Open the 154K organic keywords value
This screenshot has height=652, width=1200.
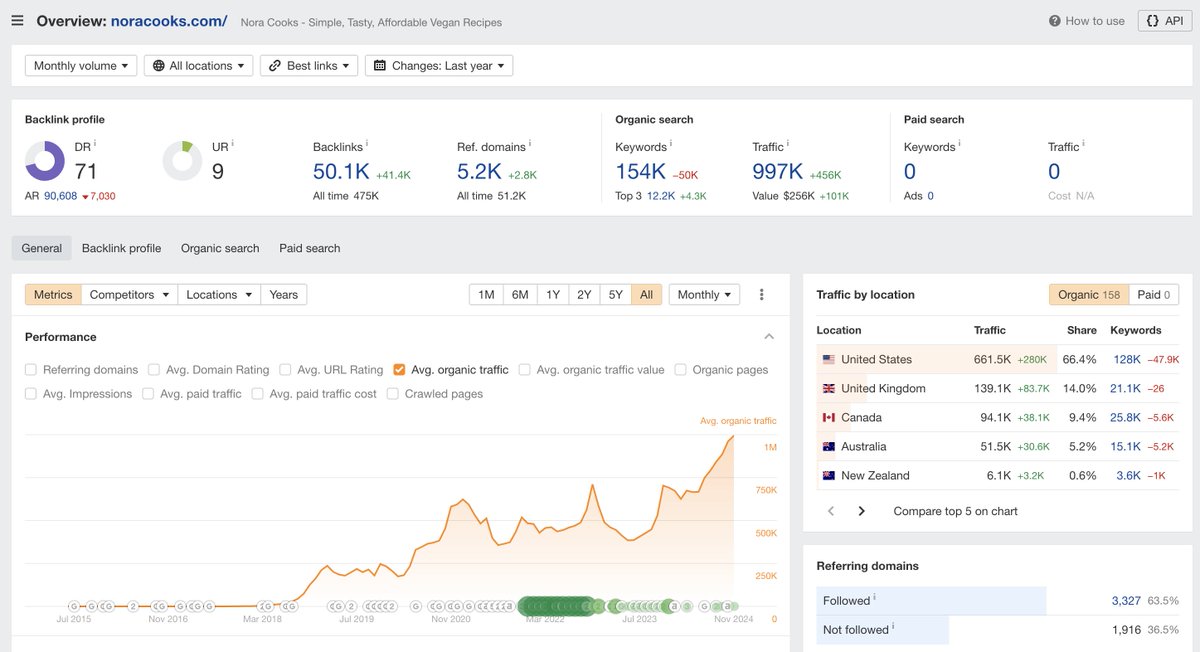point(641,172)
